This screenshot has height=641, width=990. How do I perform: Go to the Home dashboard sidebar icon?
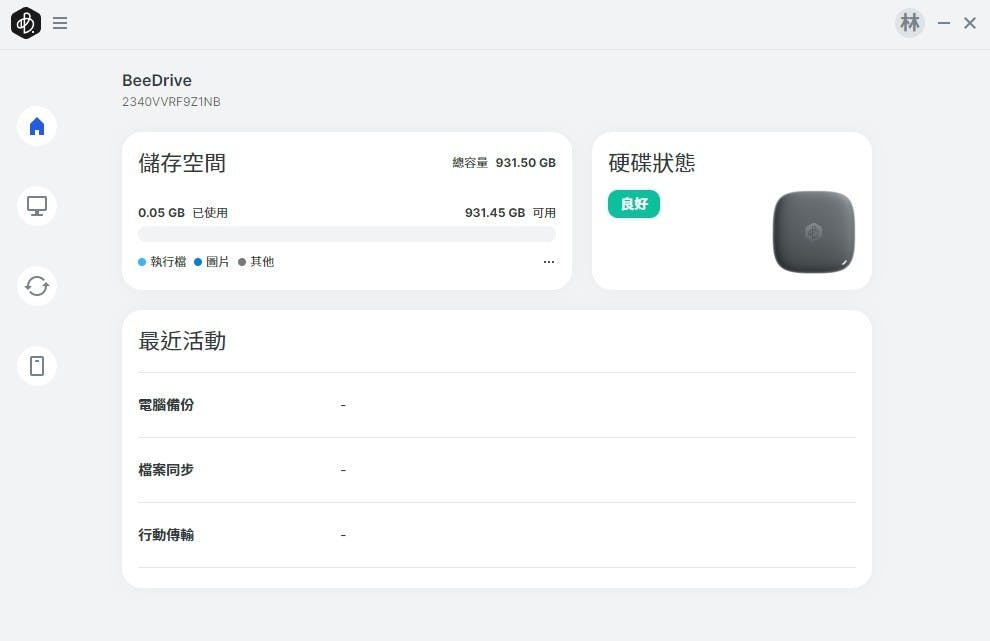(x=37, y=126)
